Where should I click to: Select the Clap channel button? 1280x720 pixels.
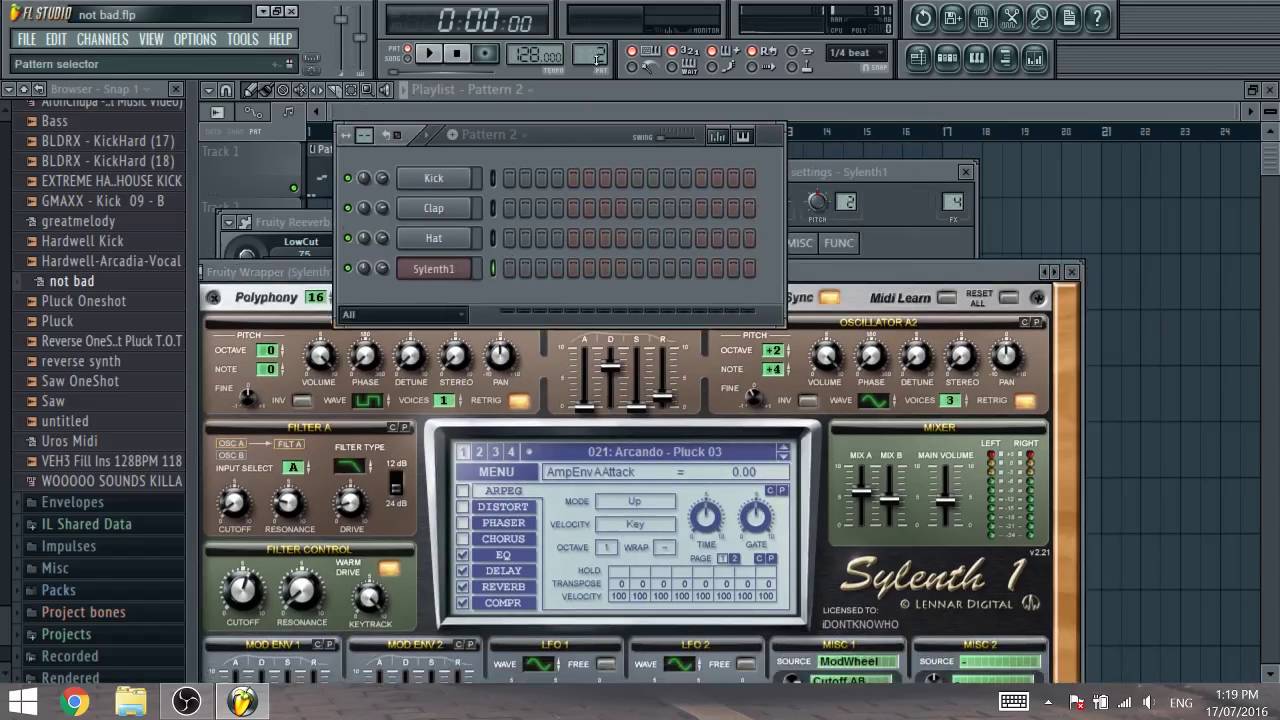point(434,208)
